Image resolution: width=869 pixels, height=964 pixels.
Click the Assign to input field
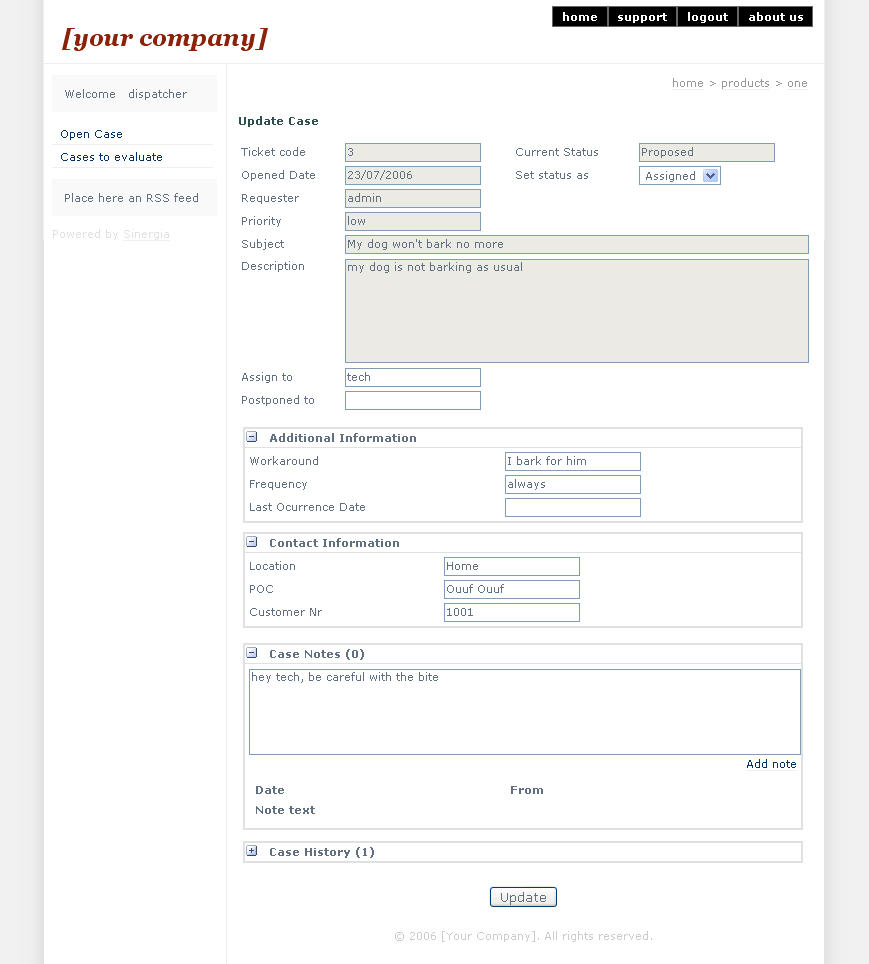[x=412, y=377]
